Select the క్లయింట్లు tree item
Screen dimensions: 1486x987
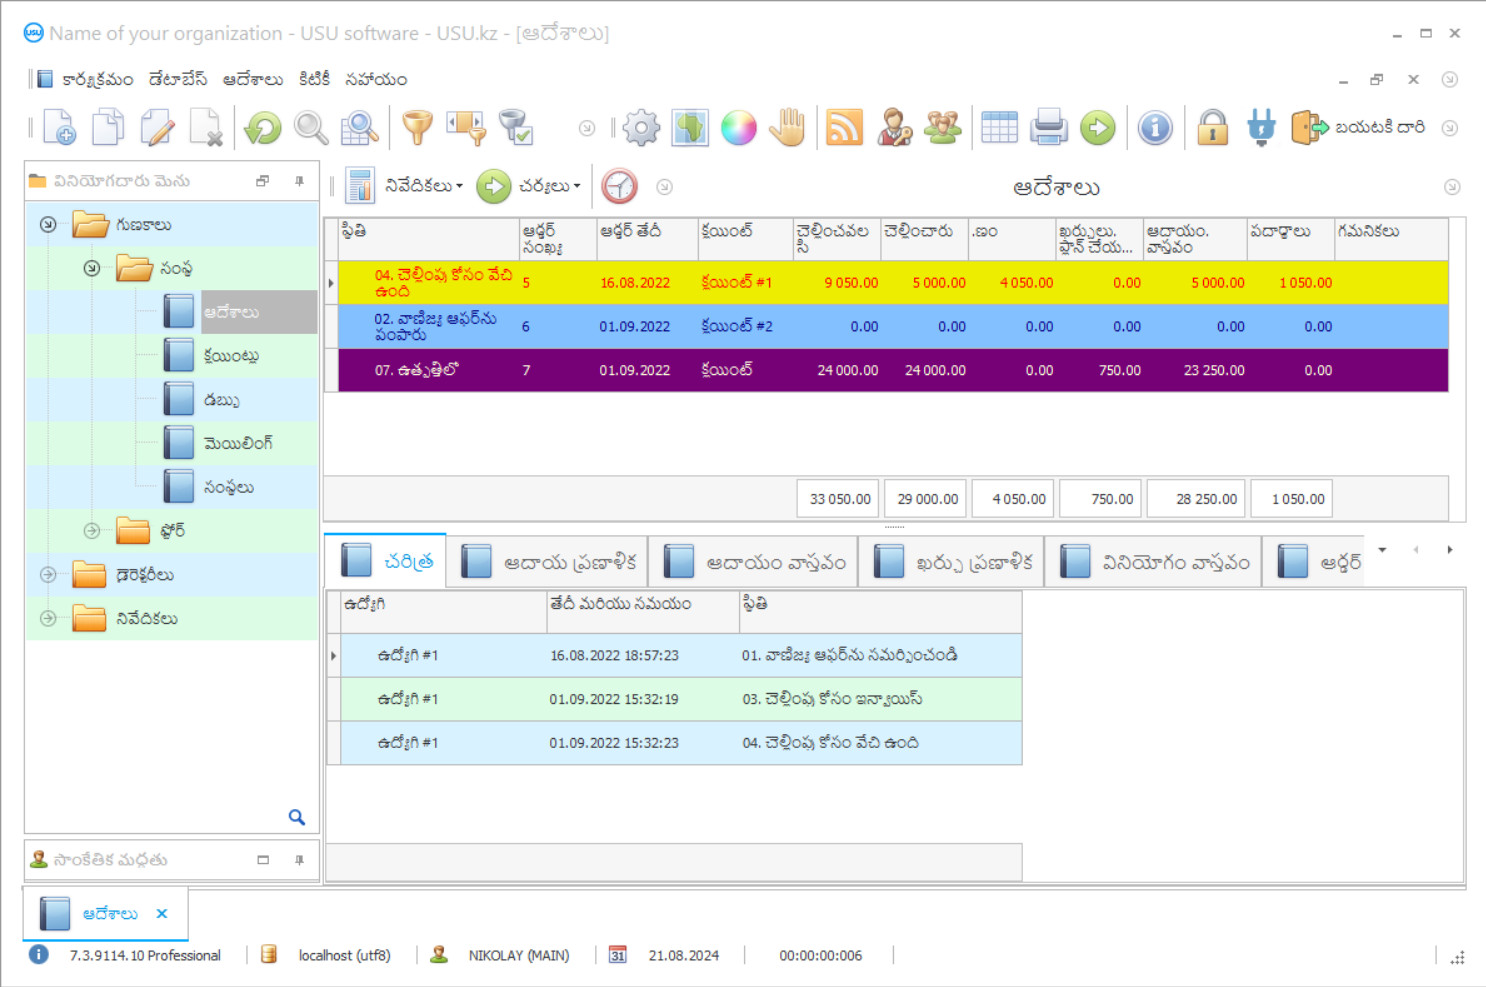231,356
